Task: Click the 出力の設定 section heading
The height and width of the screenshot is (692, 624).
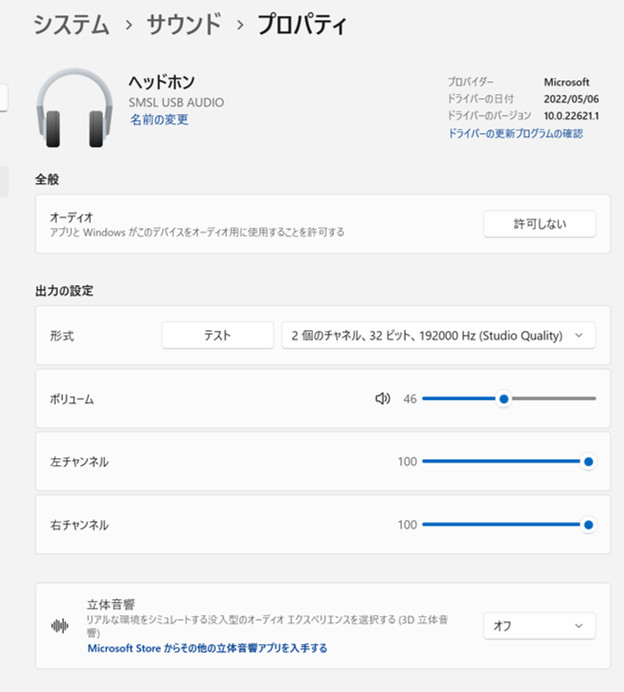Action: (x=64, y=291)
